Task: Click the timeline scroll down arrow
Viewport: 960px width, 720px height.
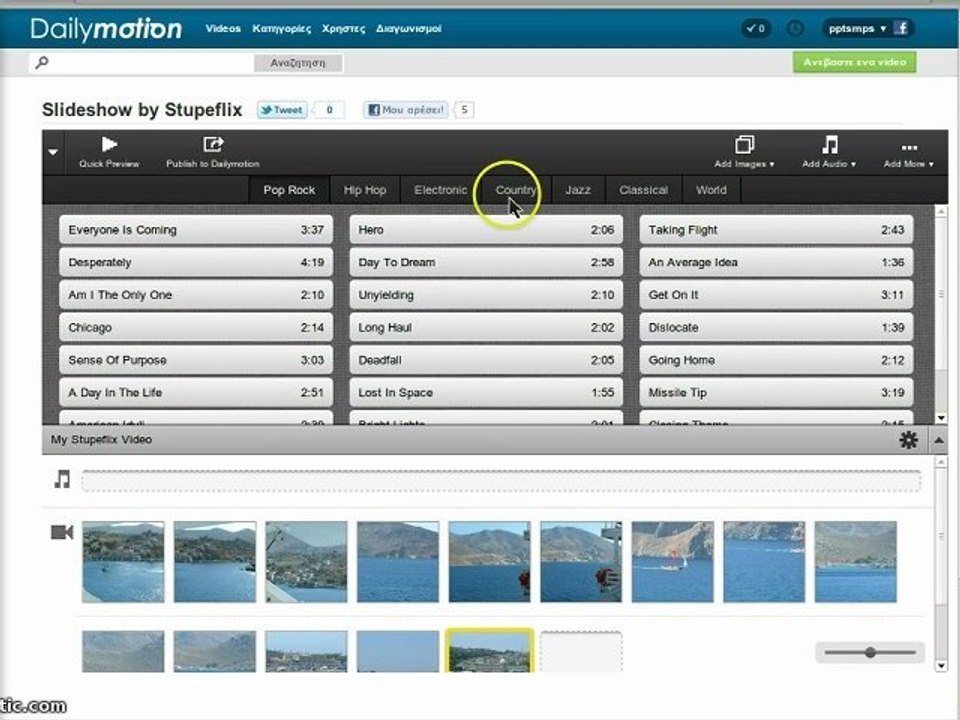Action: click(941, 666)
